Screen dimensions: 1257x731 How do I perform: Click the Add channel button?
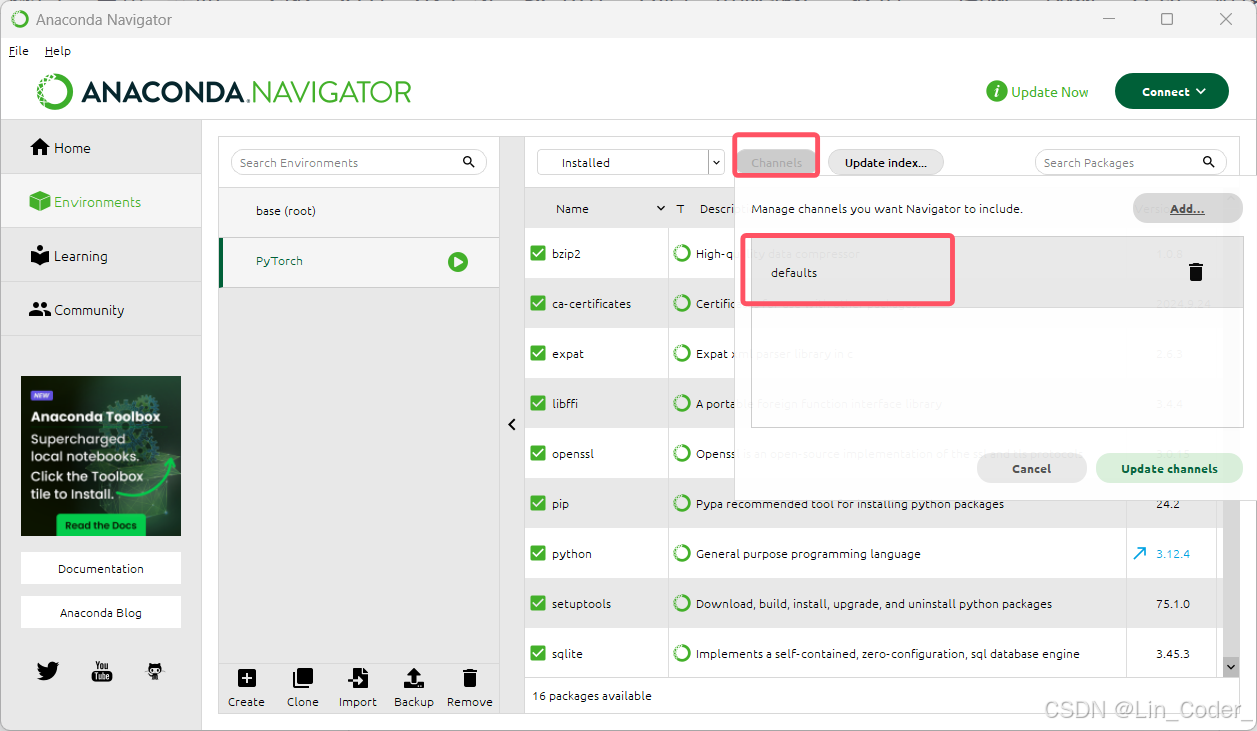(x=1188, y=209)
